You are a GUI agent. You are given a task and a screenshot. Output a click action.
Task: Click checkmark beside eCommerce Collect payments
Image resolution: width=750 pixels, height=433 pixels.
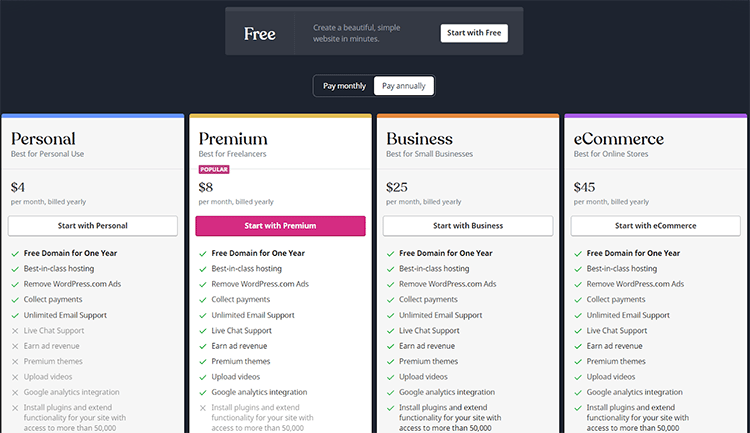[x=578, y=300]
